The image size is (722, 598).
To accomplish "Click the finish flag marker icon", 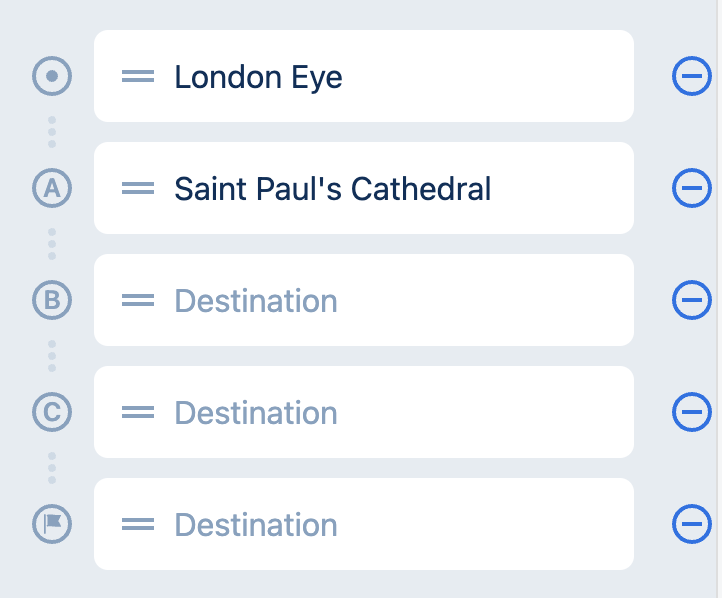I will point(52,524).
